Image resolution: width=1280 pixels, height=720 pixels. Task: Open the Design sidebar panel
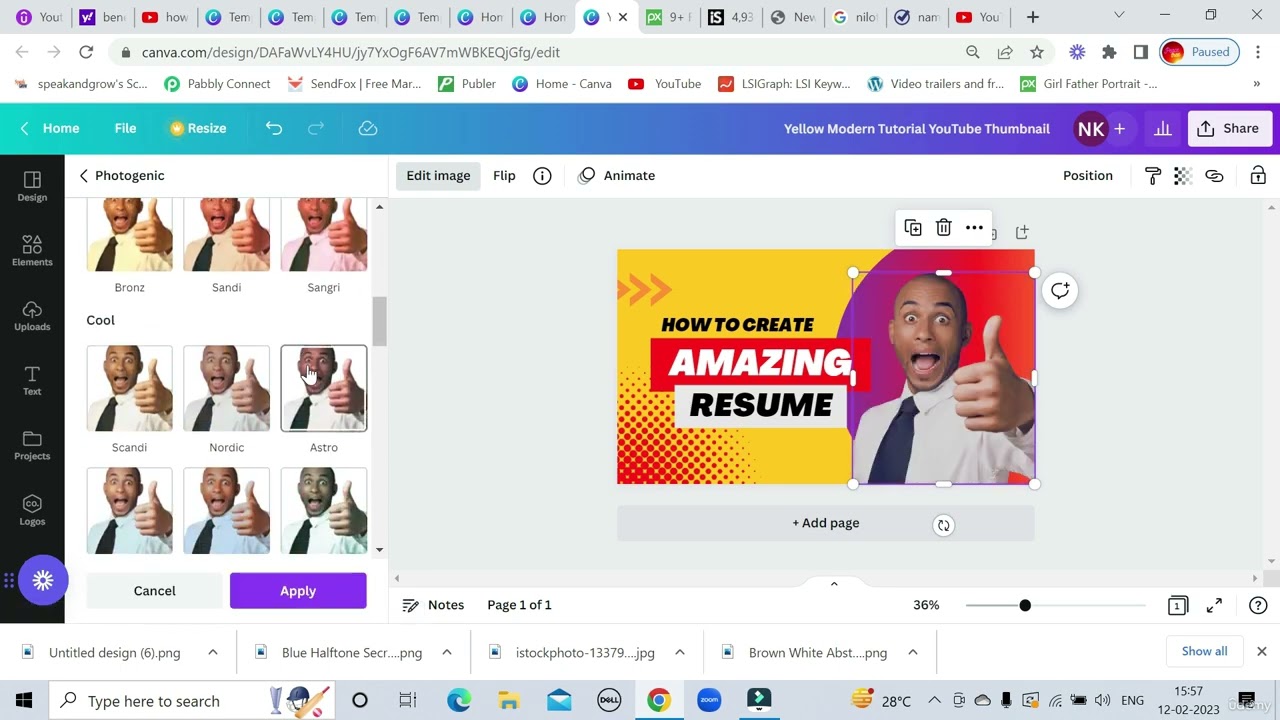pyautogui.click(x=32, y=186)
